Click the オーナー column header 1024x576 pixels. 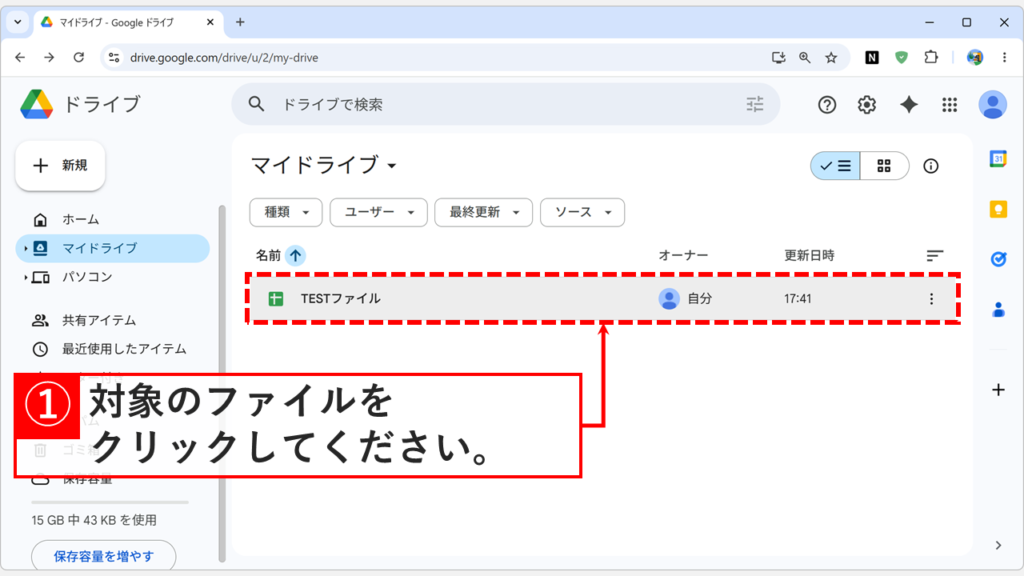click(x=683, y=255)
